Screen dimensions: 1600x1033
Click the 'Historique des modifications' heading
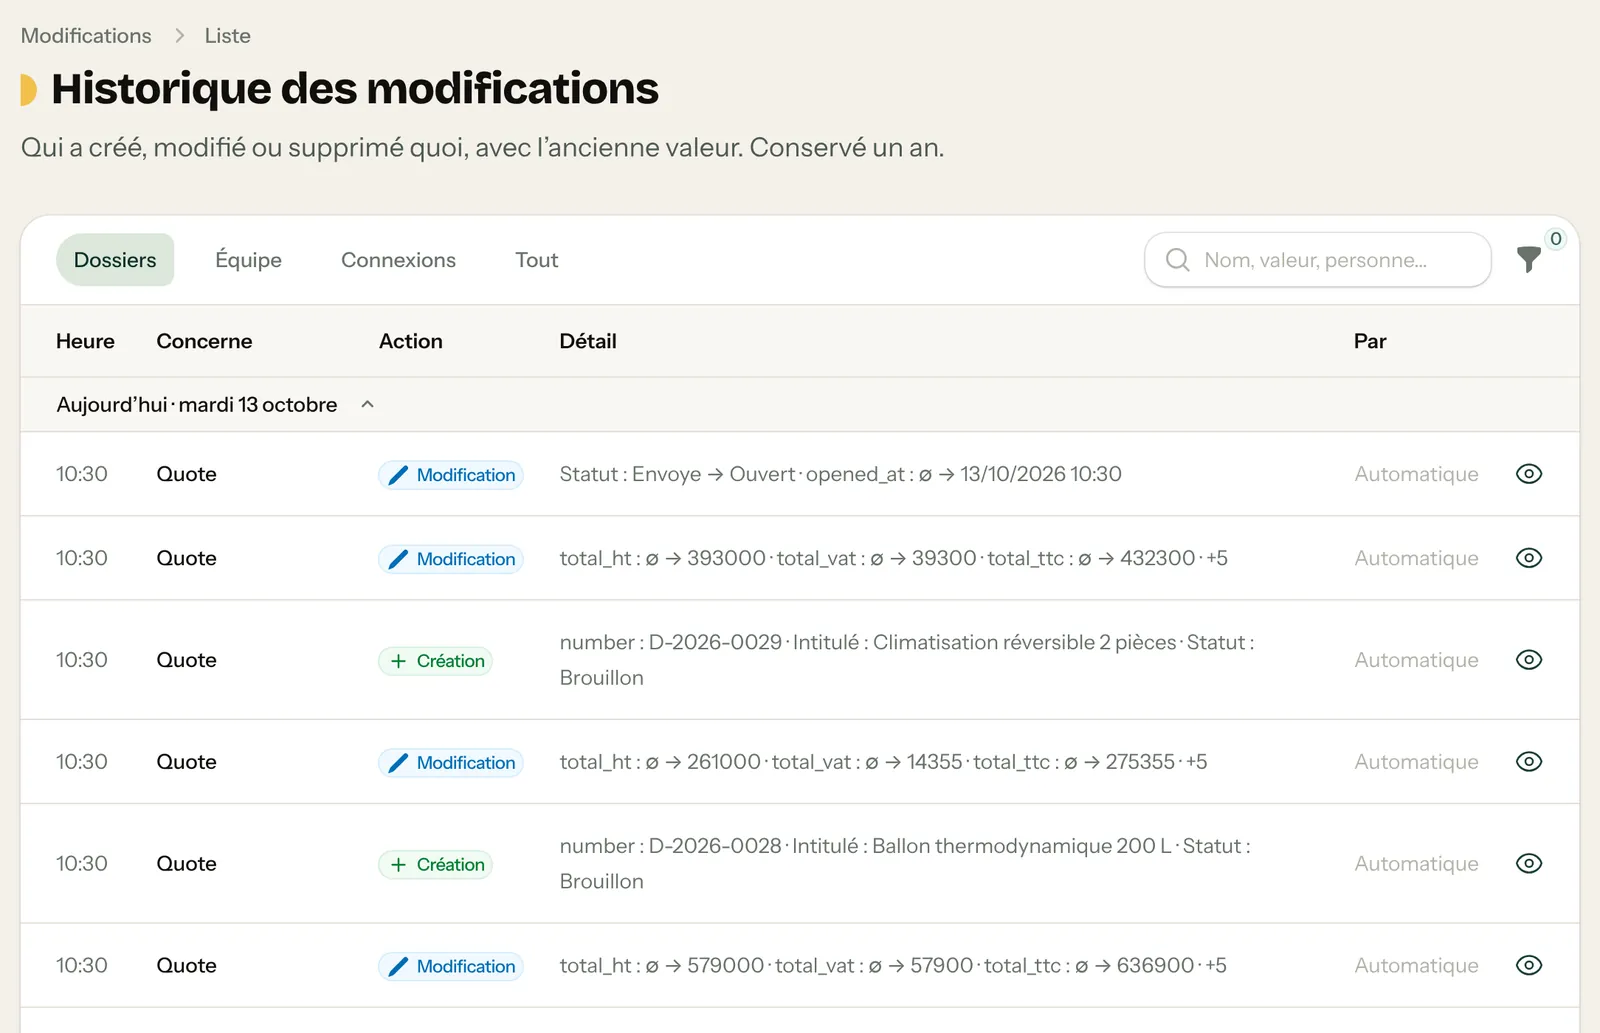[355, 88]
